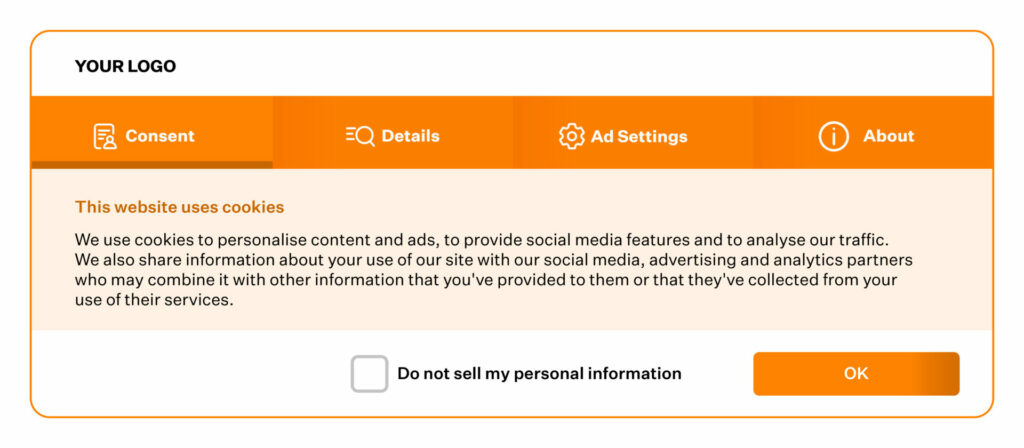Show the About tab label
The image size is (1024, 448).
pyautogui.click(x=889, y=136)
